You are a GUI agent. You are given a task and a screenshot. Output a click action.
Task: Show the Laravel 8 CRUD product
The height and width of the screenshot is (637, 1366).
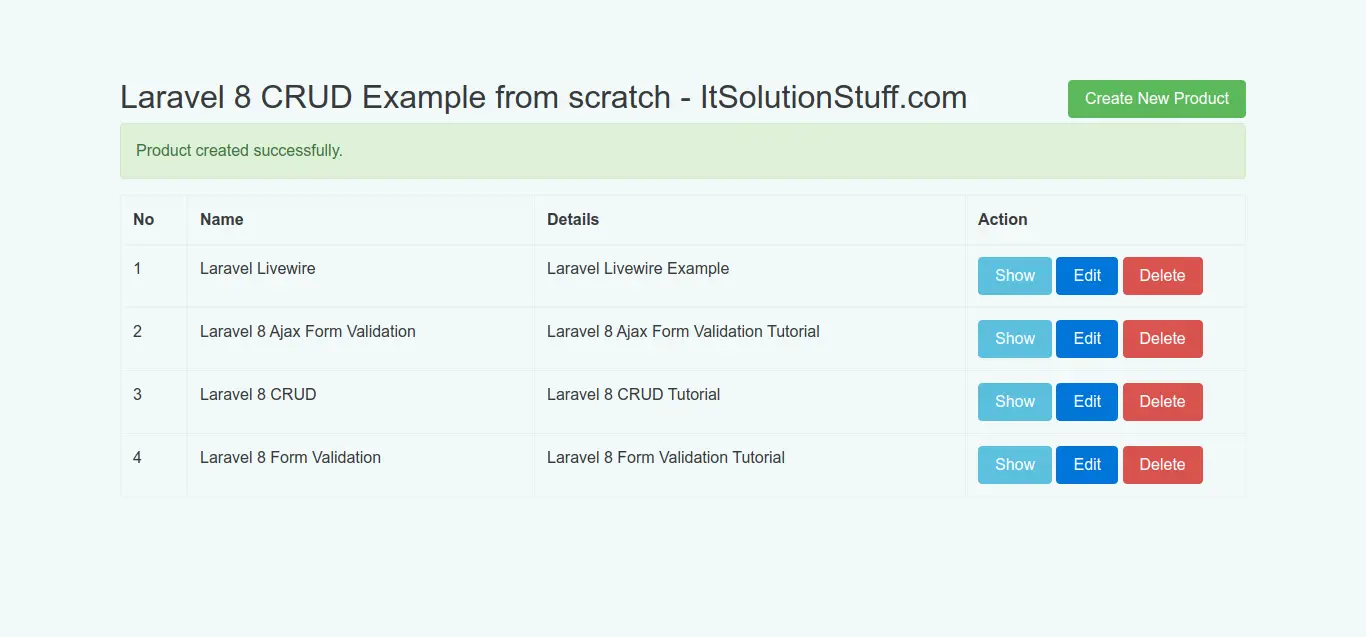[1014, 401]
